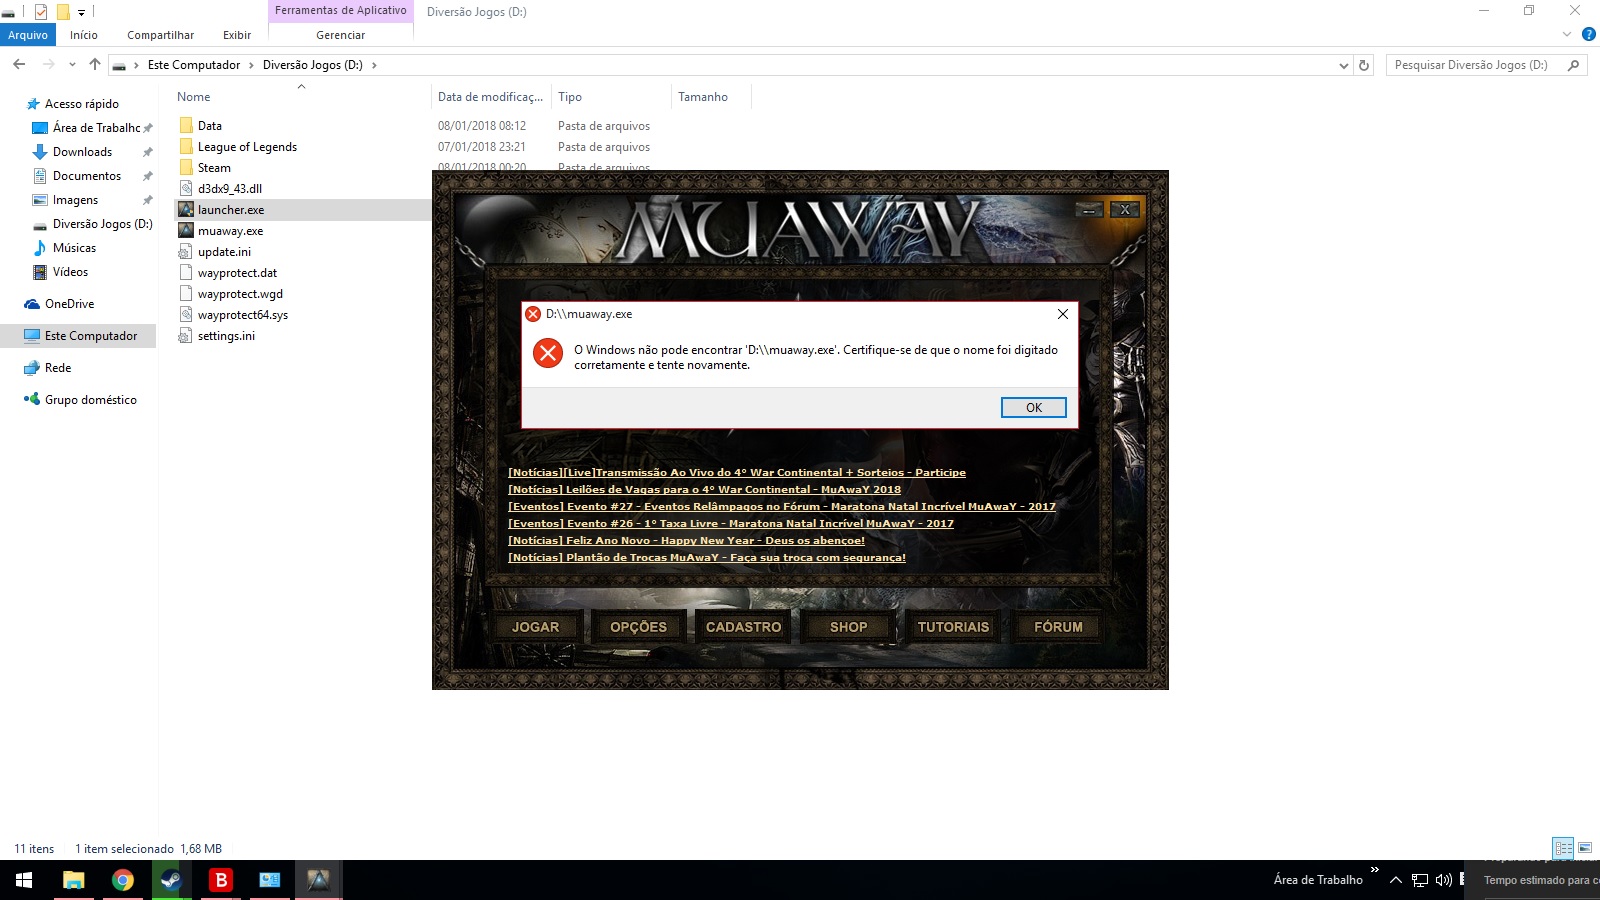Click the Windows Start button
Image resolution: width=1600 pixels, height=900 pixels.
tap(24, 880)
